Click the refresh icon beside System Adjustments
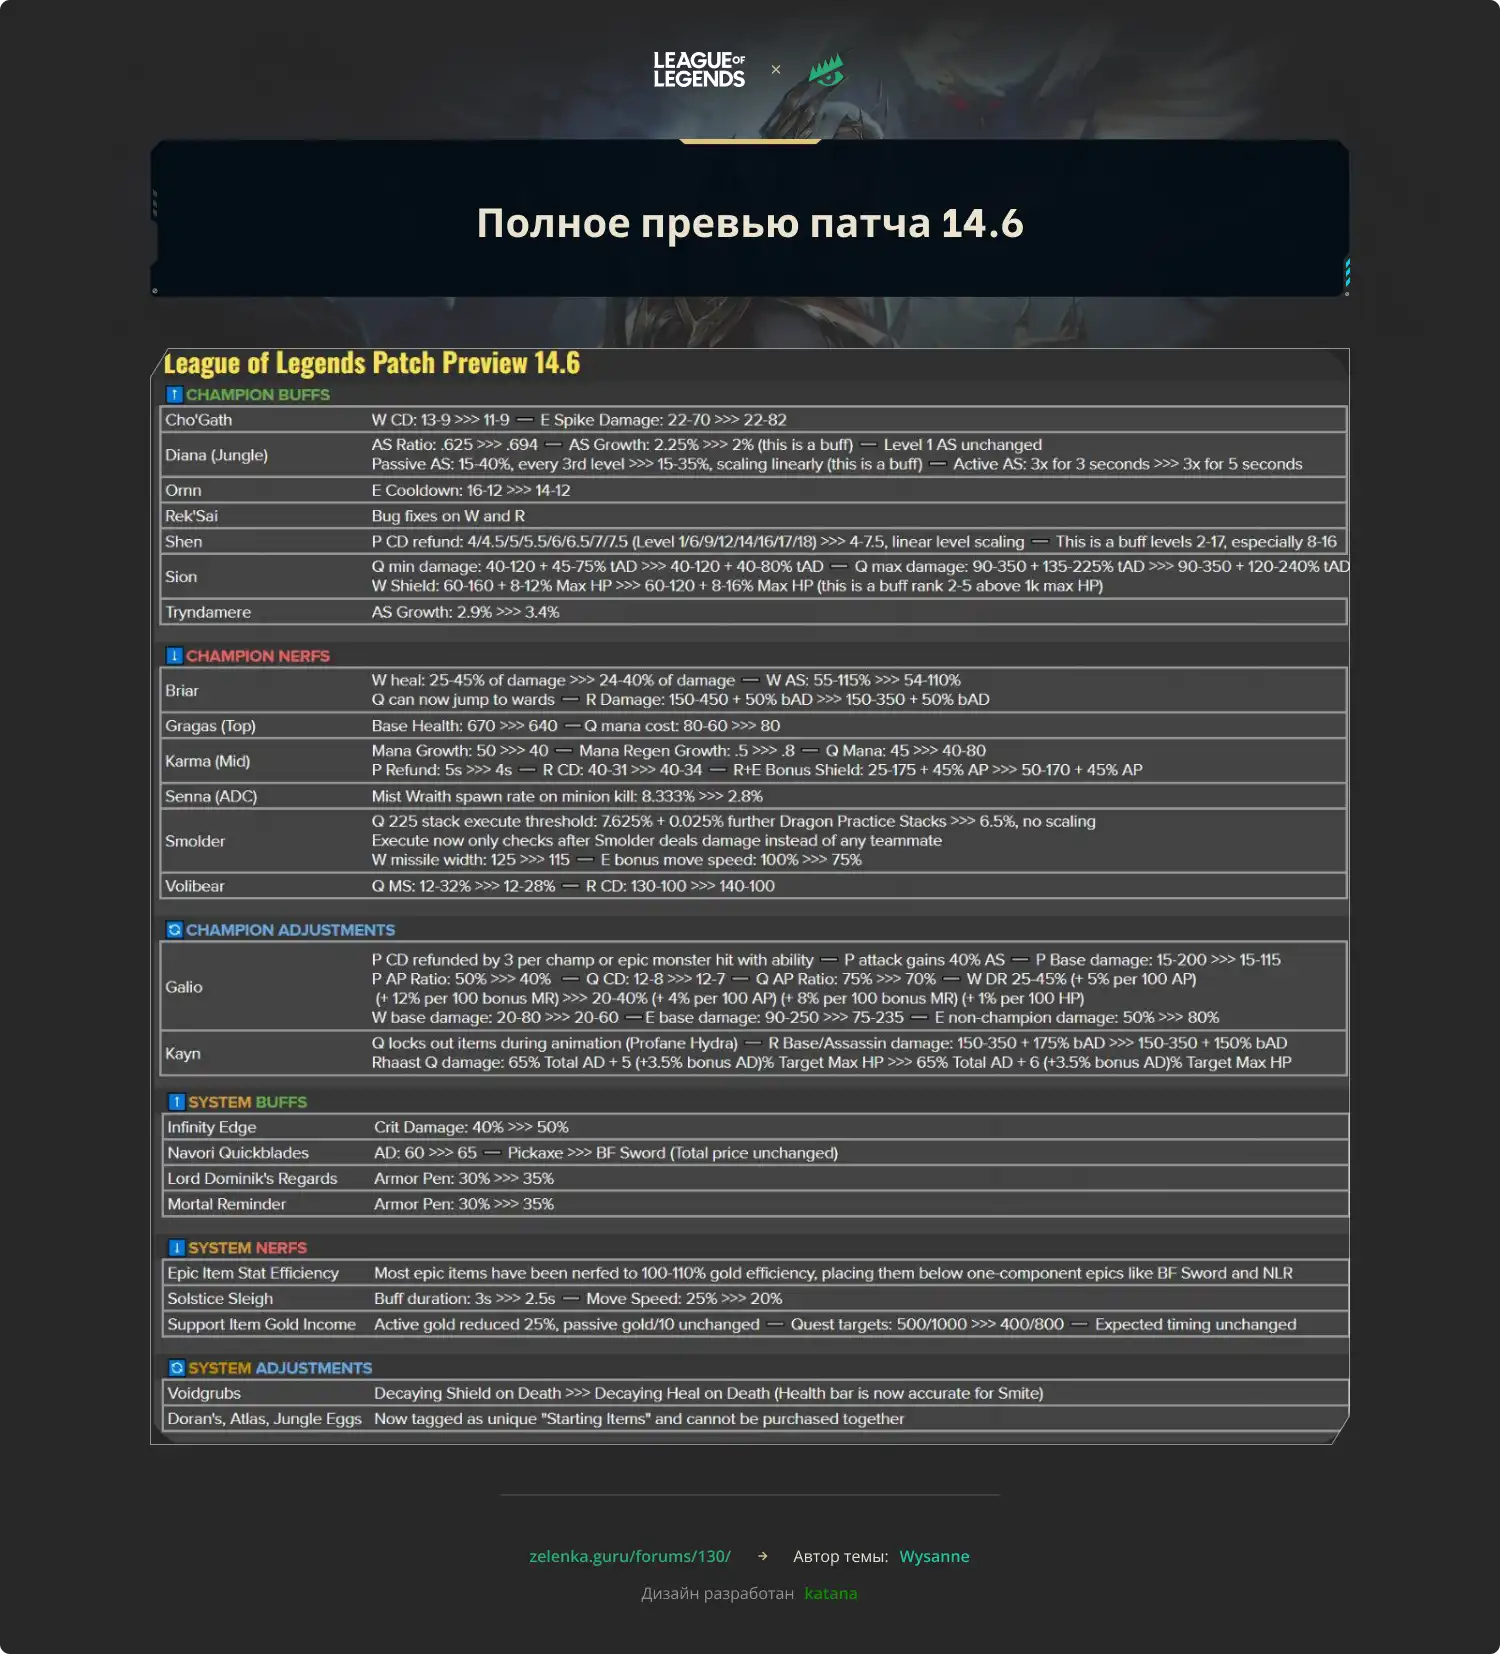Screen dimensions: 1500x1654 (176, 1368)
